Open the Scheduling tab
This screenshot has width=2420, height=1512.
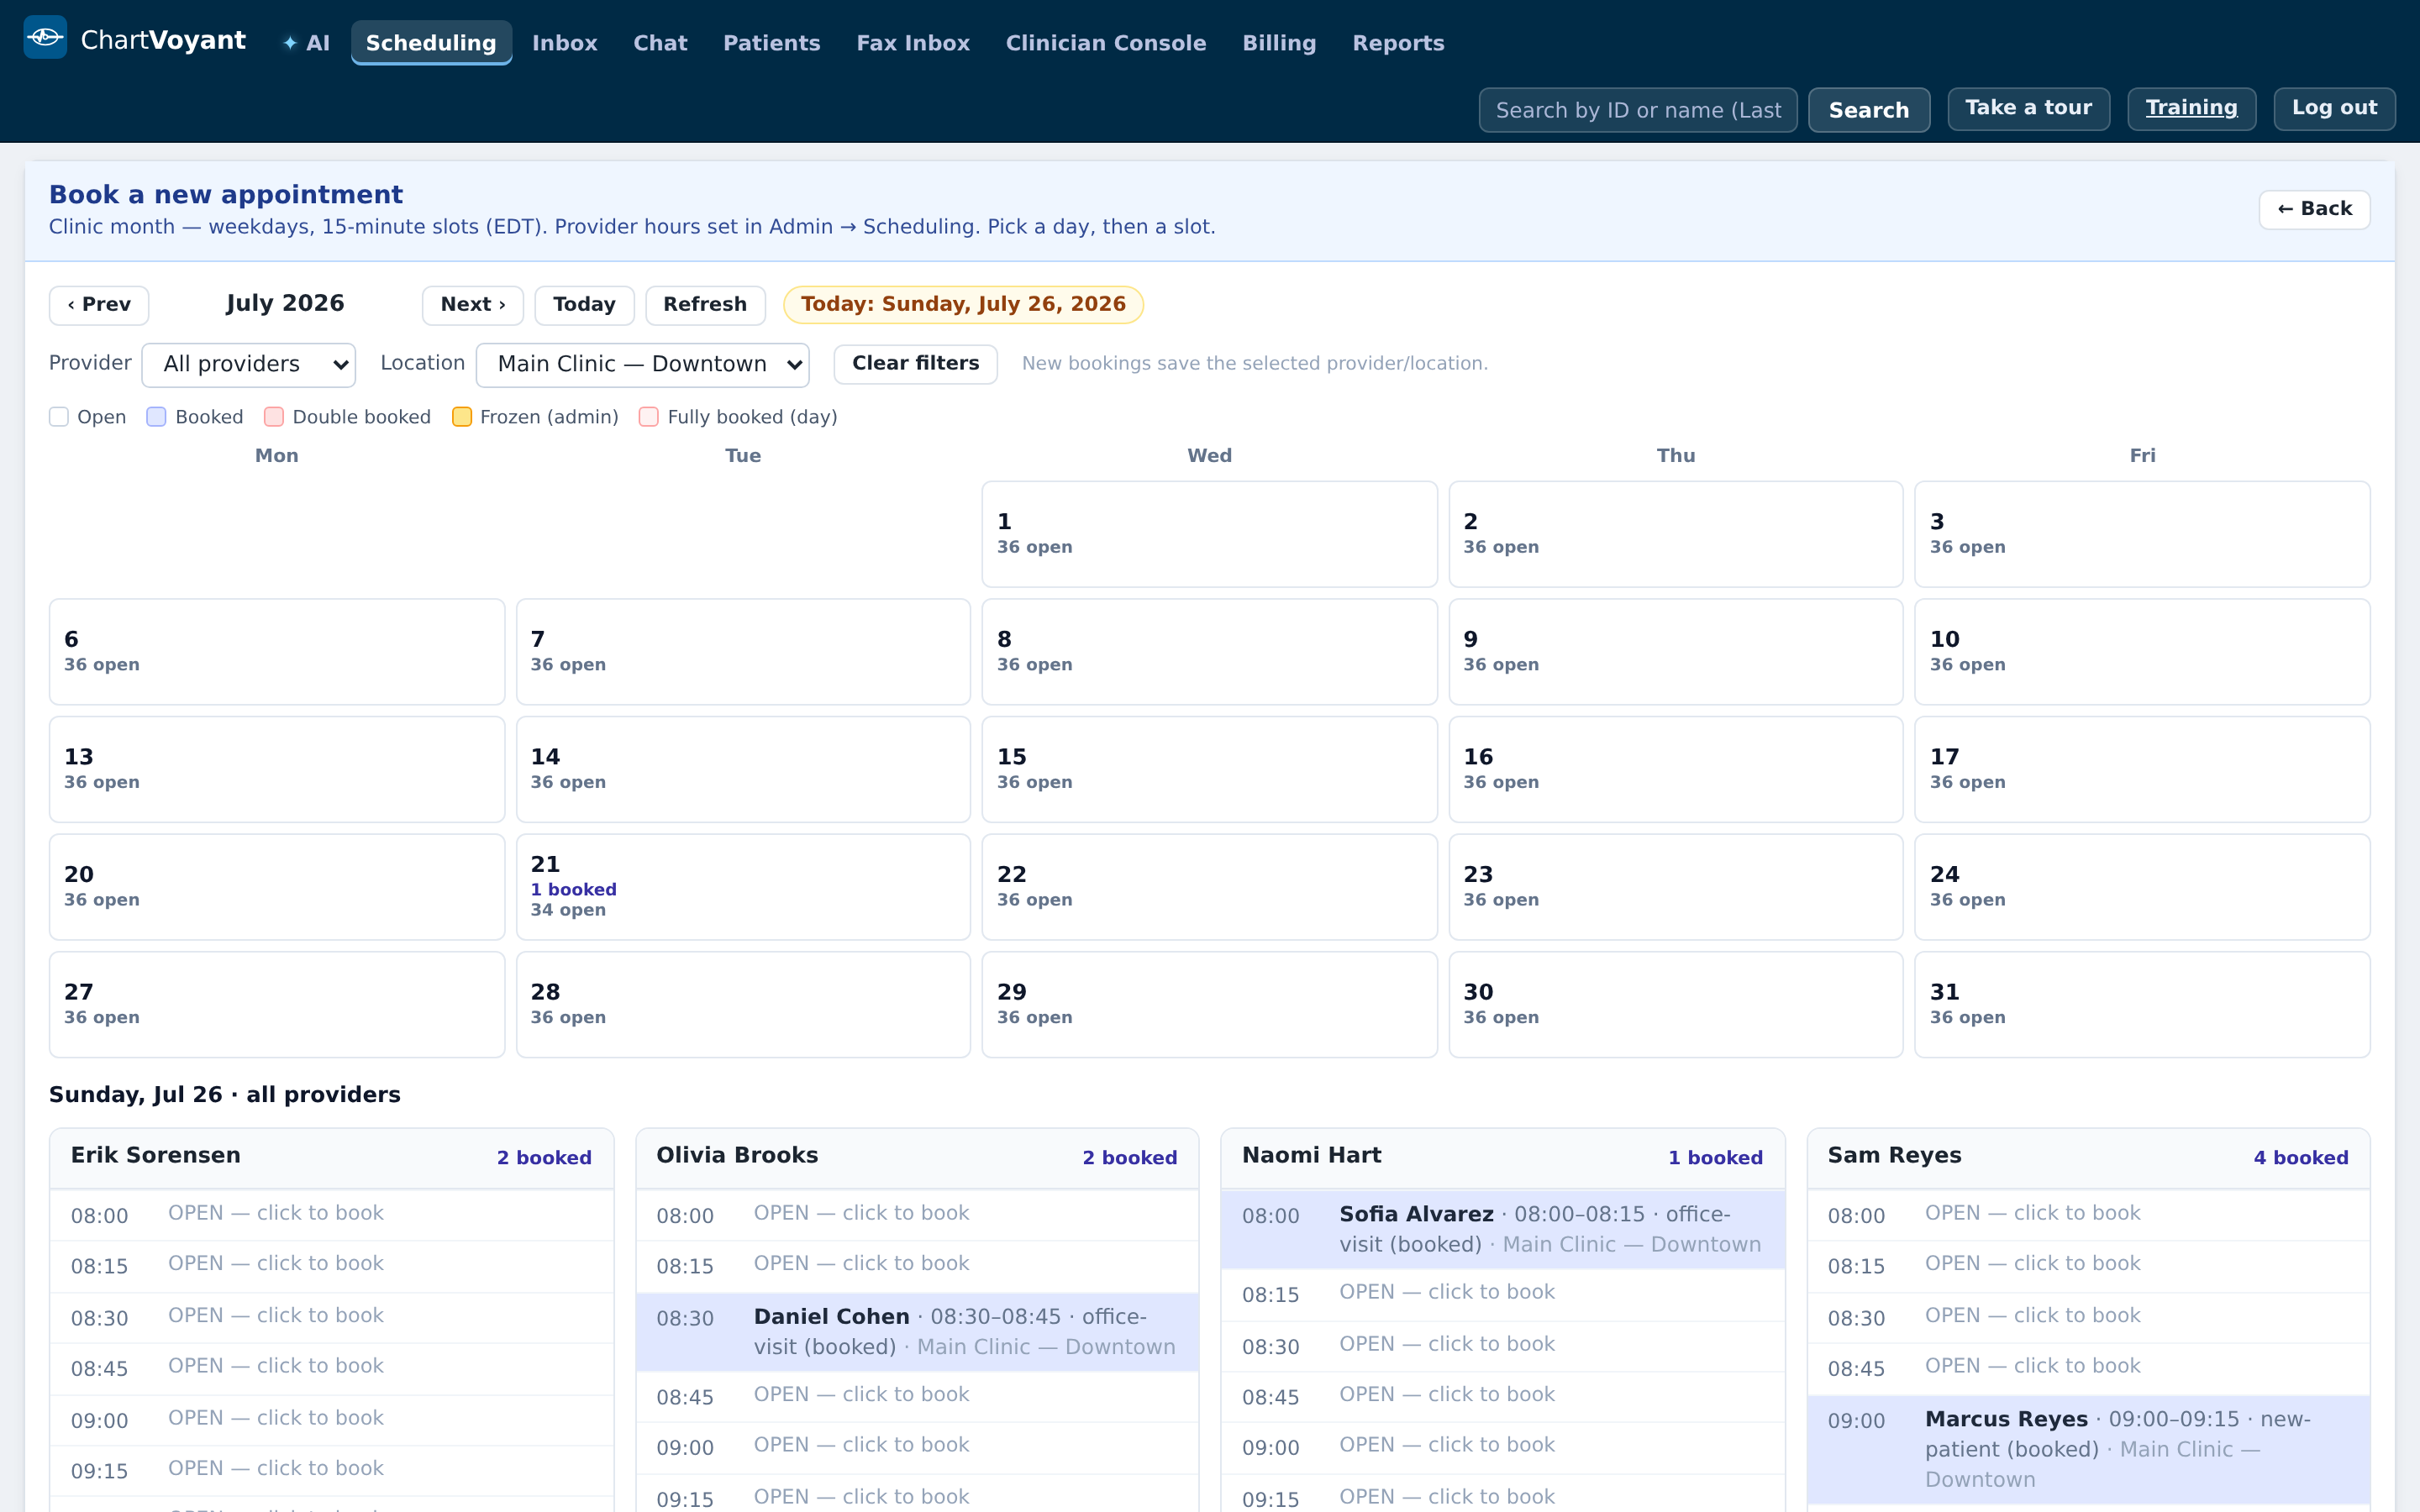tap(431, 43)
